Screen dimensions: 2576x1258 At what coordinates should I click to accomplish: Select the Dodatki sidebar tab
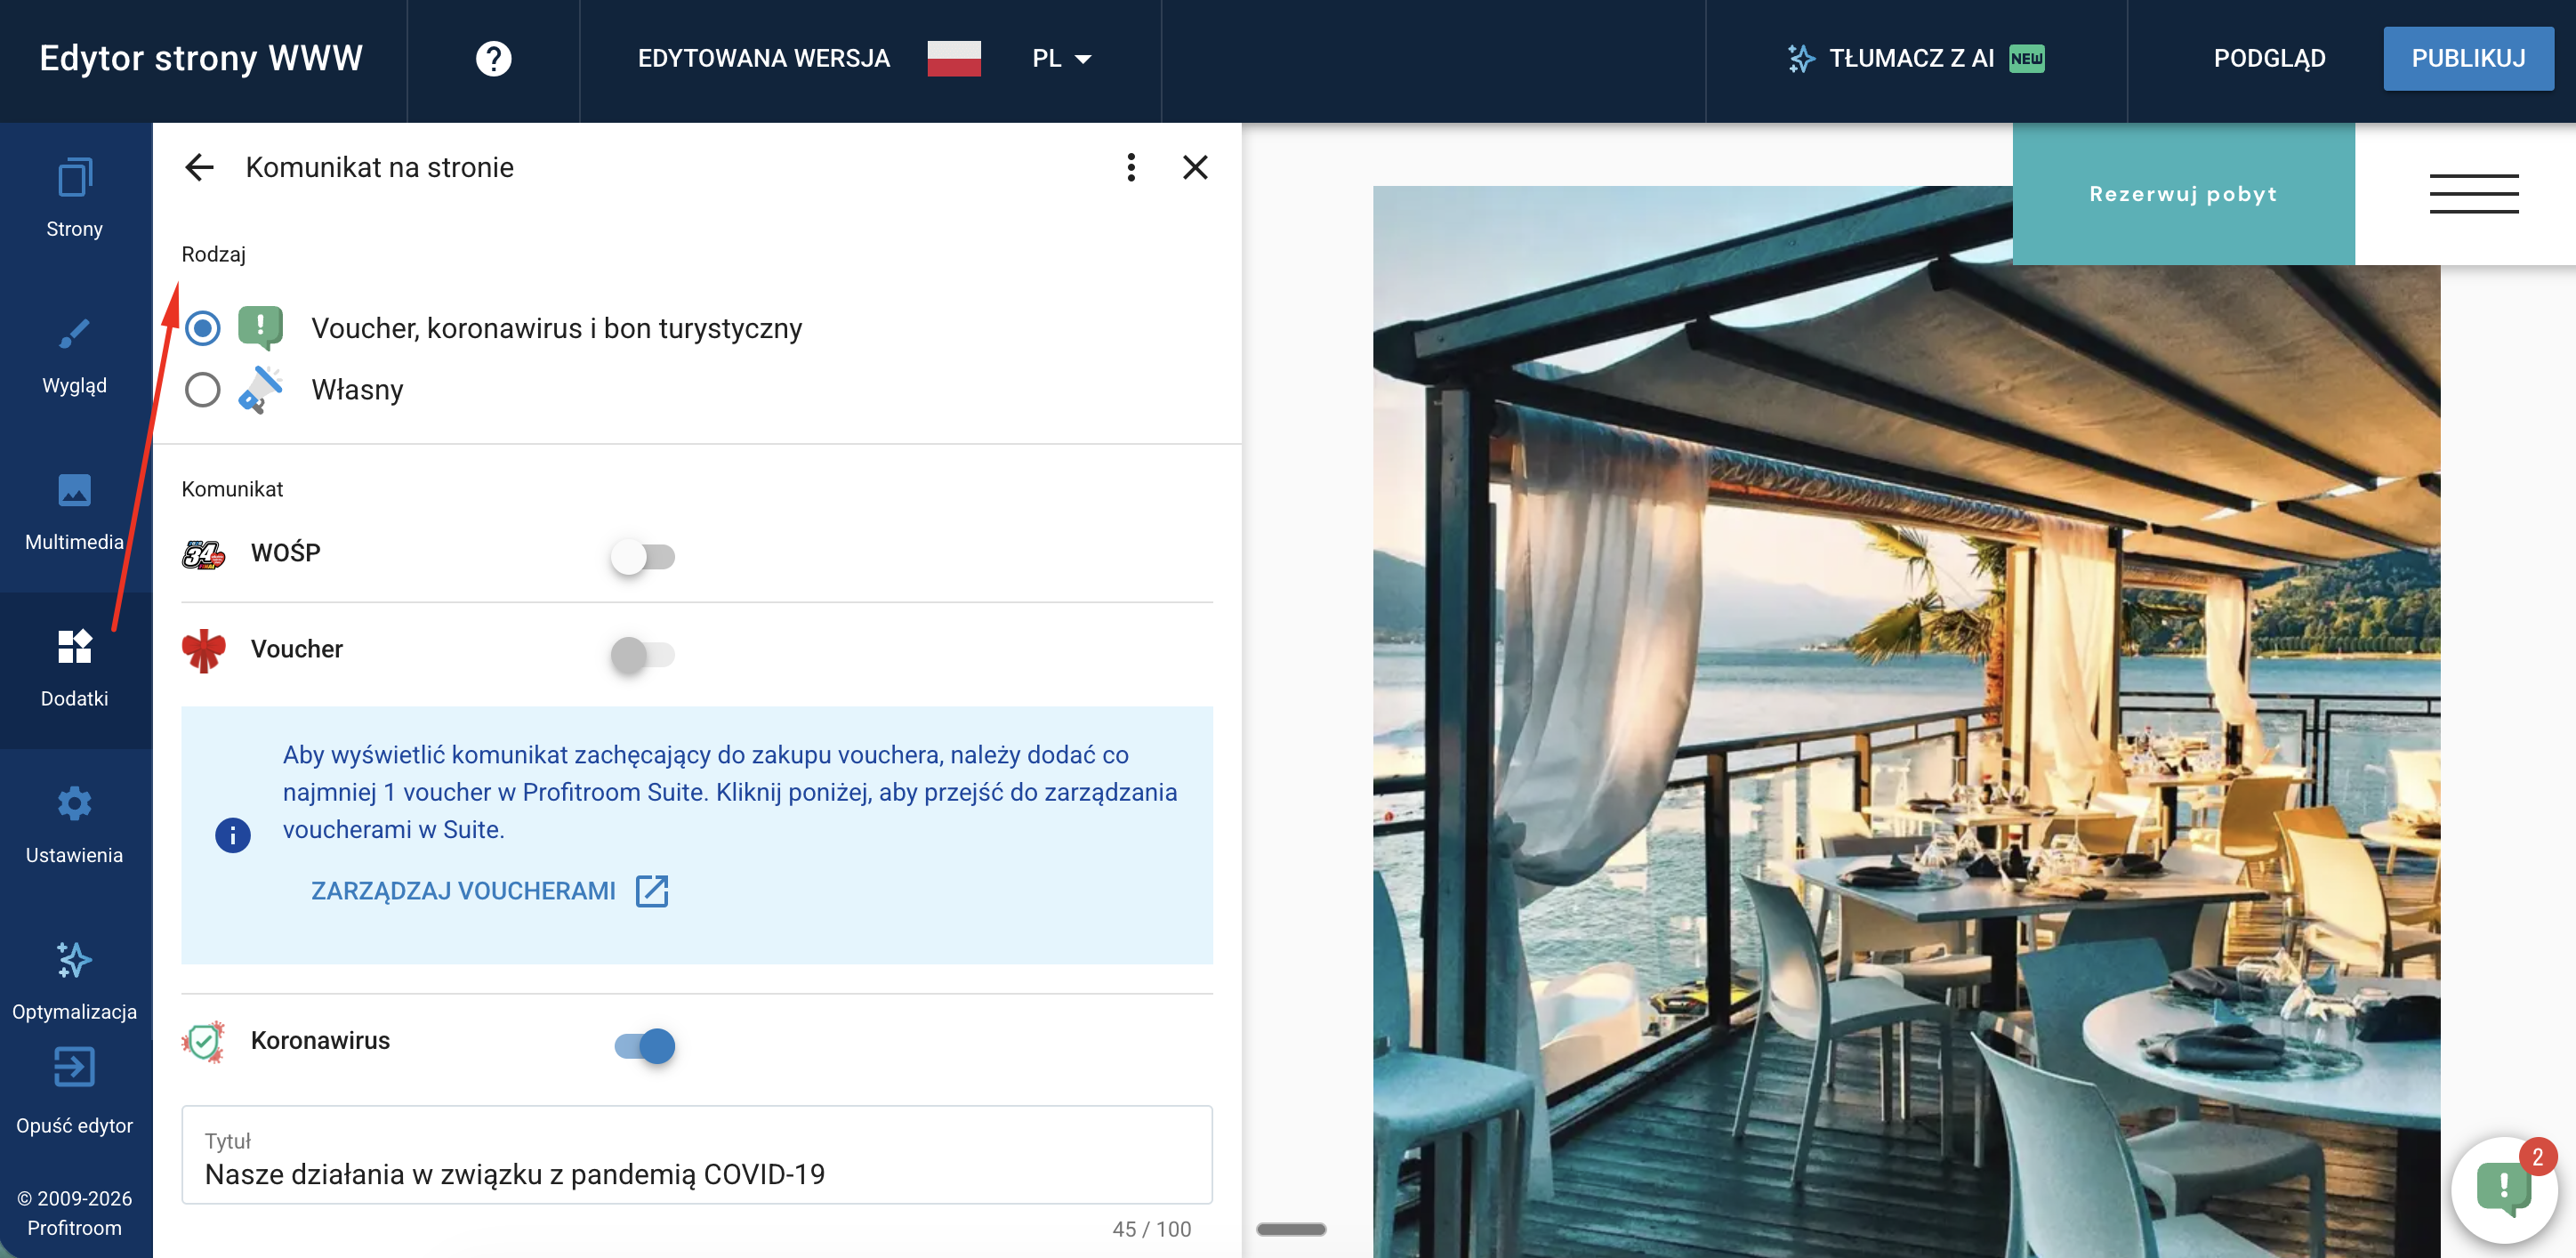tap(74, 668)
